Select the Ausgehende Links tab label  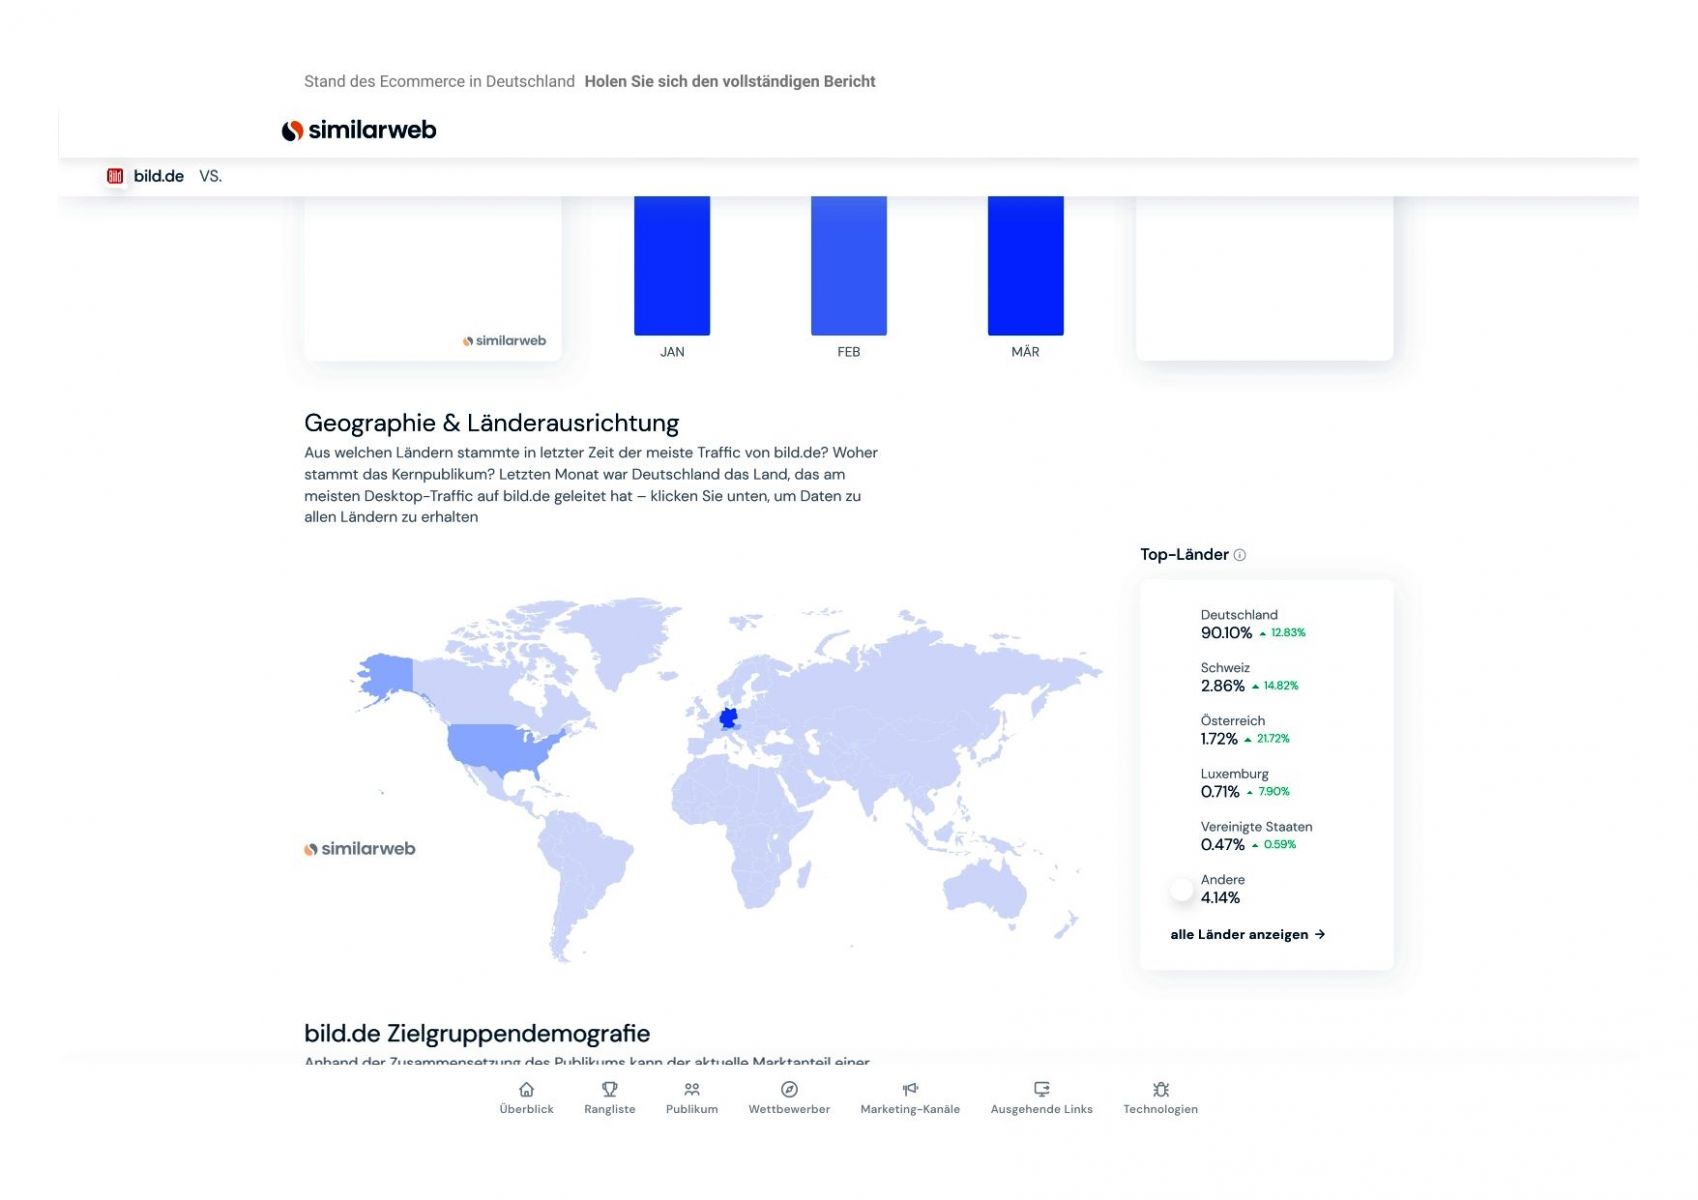(x=1041, y=1109)
